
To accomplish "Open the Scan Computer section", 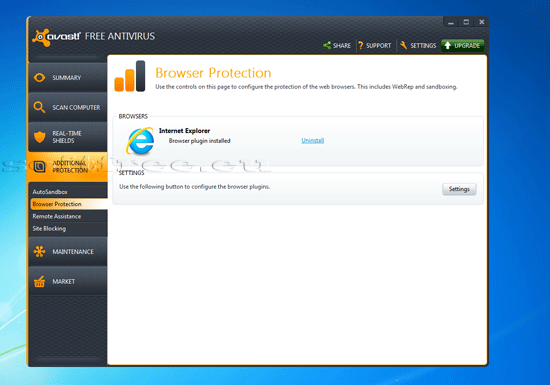I will [x=68, y=107].
